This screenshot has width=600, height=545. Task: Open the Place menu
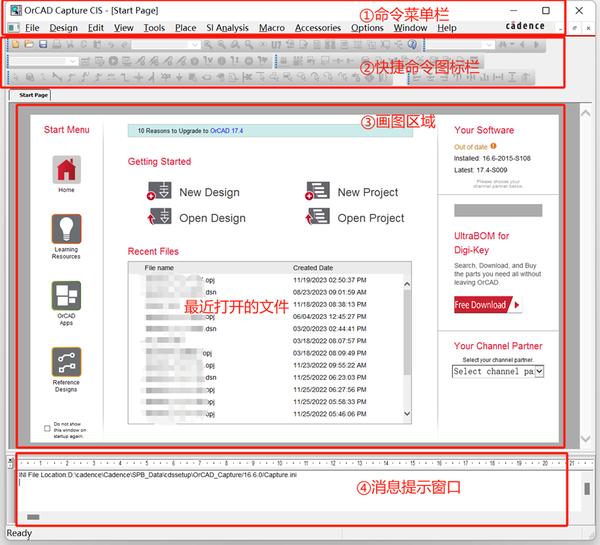[185, 28]
